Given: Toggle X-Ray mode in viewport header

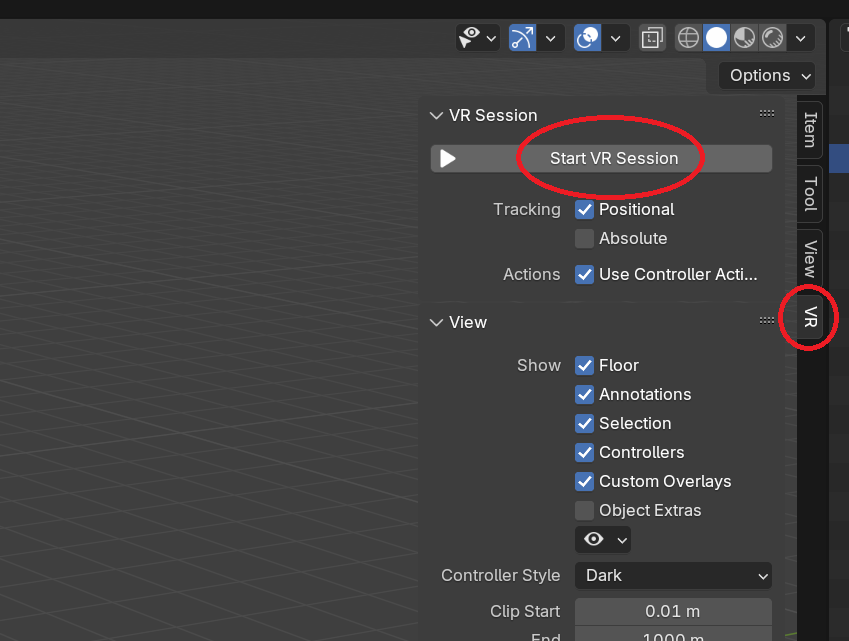Looking at the screenshot, I should pyautogui.click(x=652, y=37).
